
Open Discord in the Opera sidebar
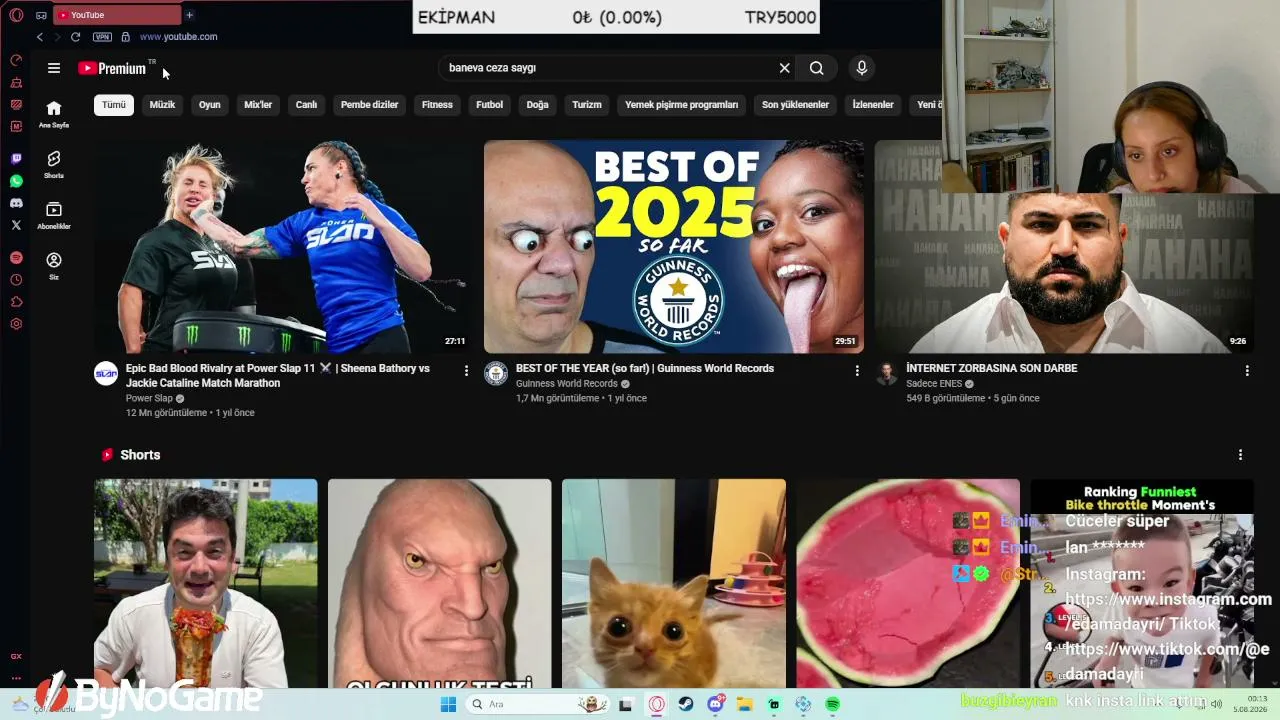click(16, 203)
